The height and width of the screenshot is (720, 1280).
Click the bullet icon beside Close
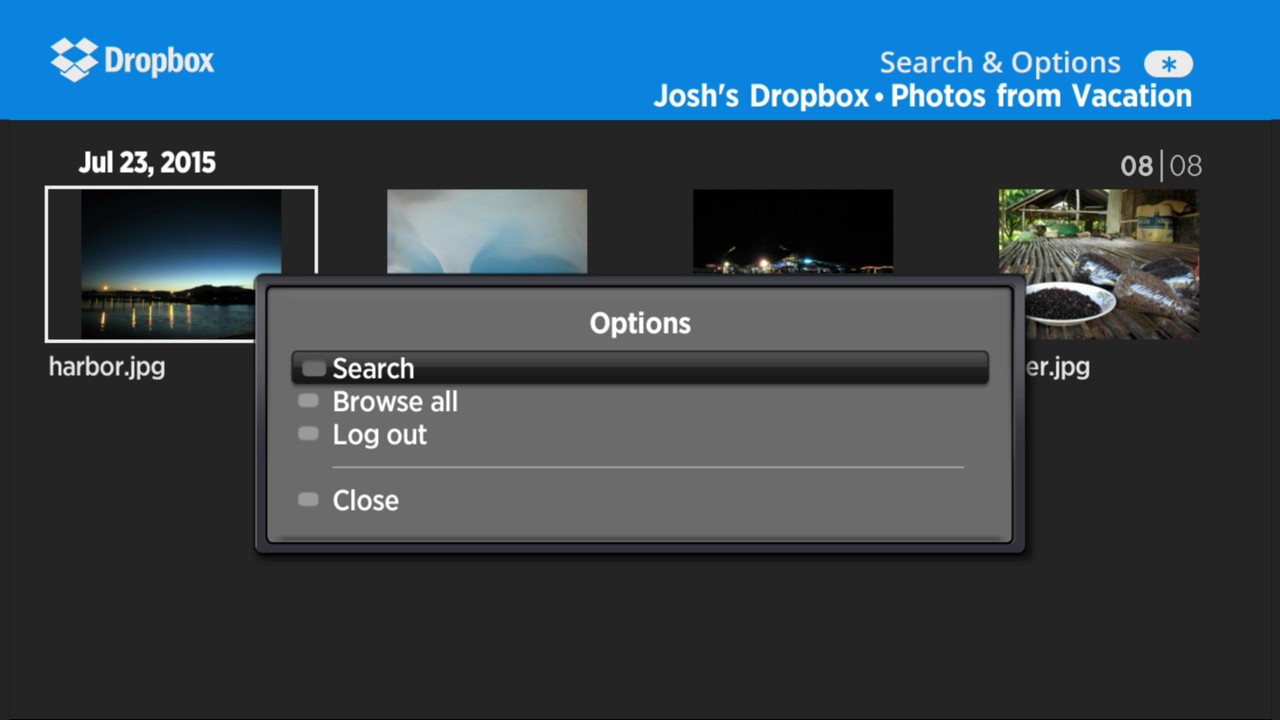tap(308, 500)
